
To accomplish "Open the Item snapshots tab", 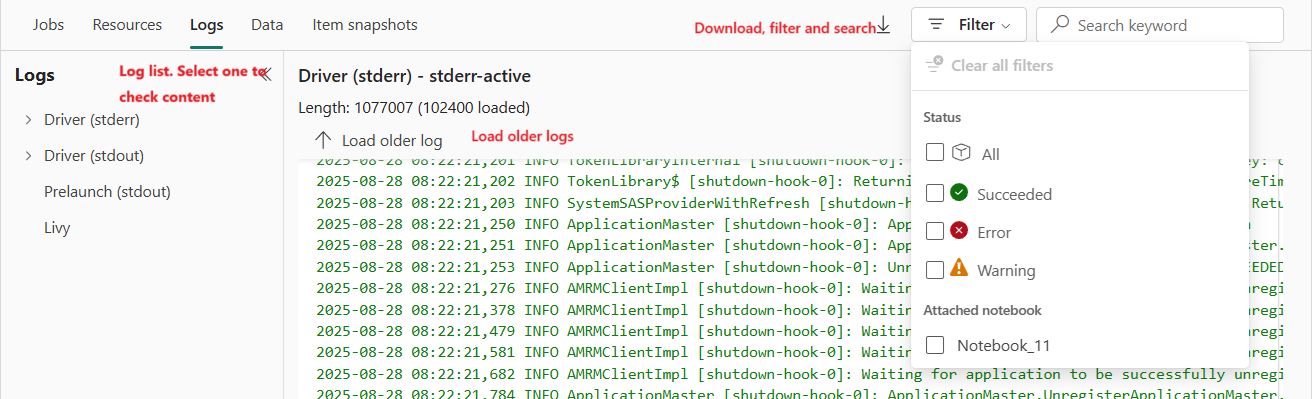I will coord(365,25).
